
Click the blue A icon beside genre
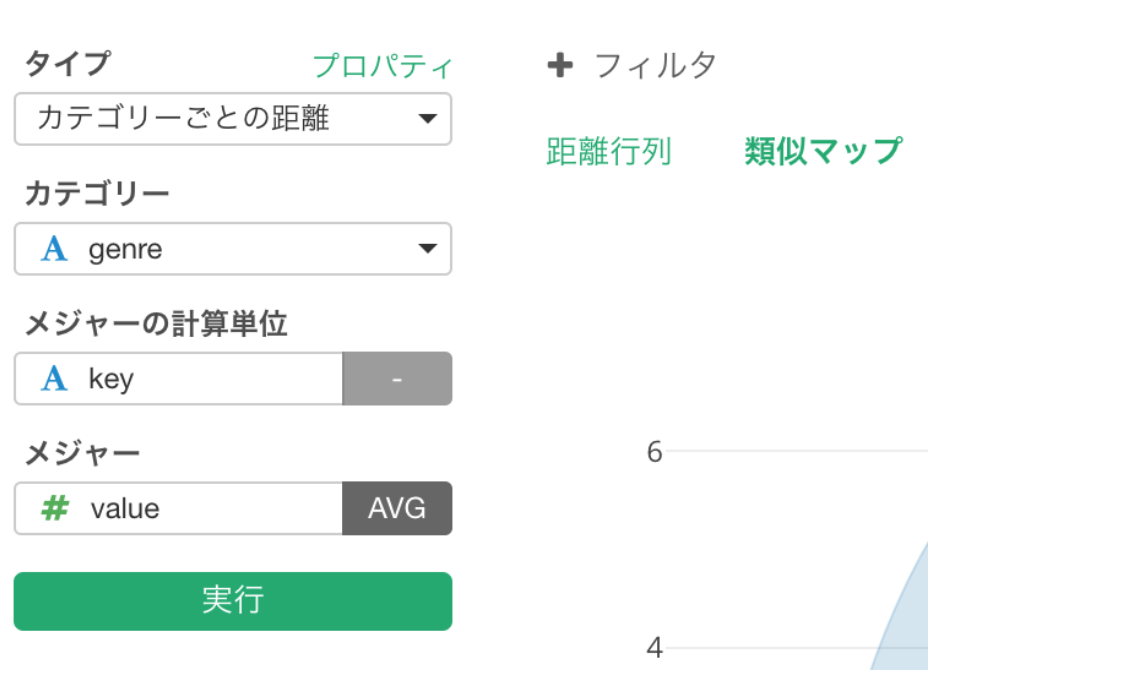54,249
